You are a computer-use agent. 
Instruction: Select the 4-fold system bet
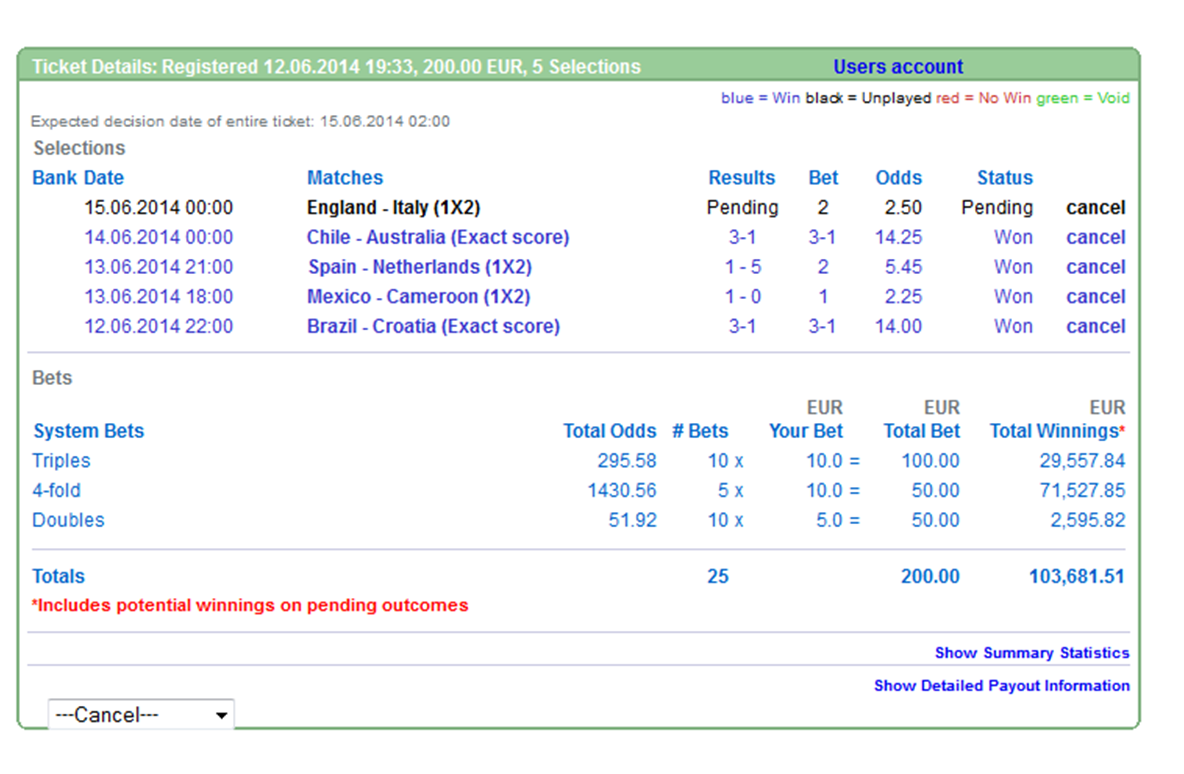[56, 491]
